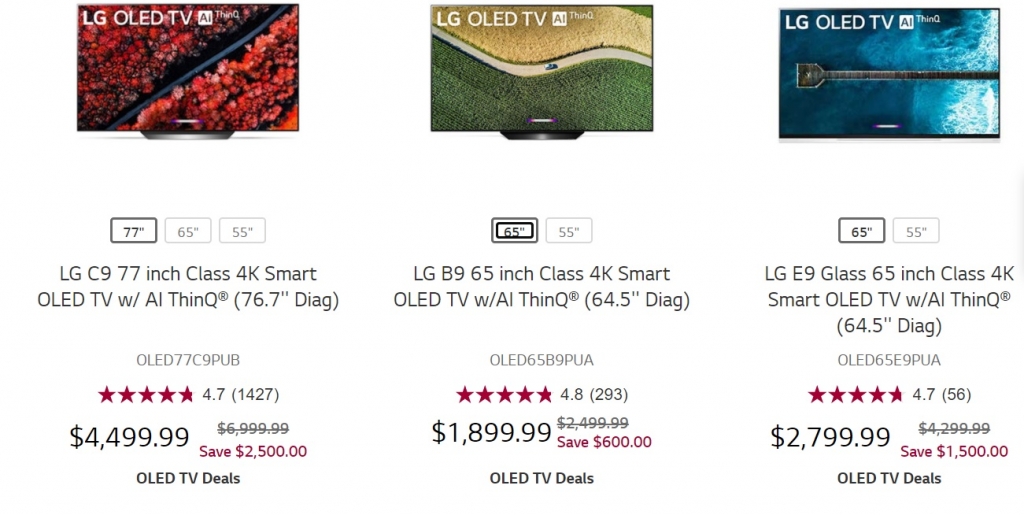Select 77" size for LG C9 TV
Screen dimensions: 1024x515
pos(134,232)
